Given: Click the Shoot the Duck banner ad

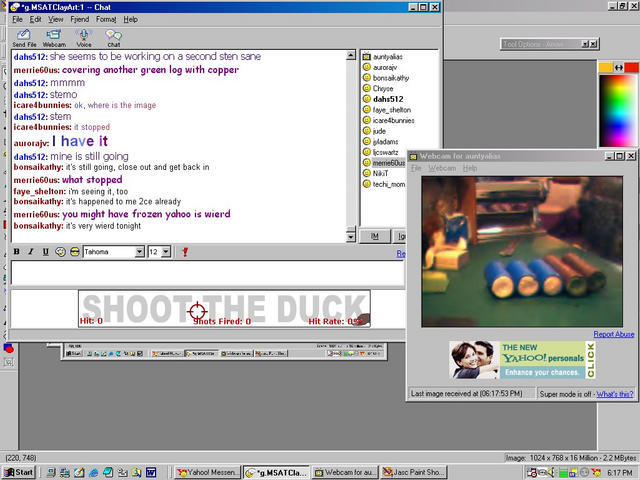Looking at the screenshot, I should coord(224,309).
